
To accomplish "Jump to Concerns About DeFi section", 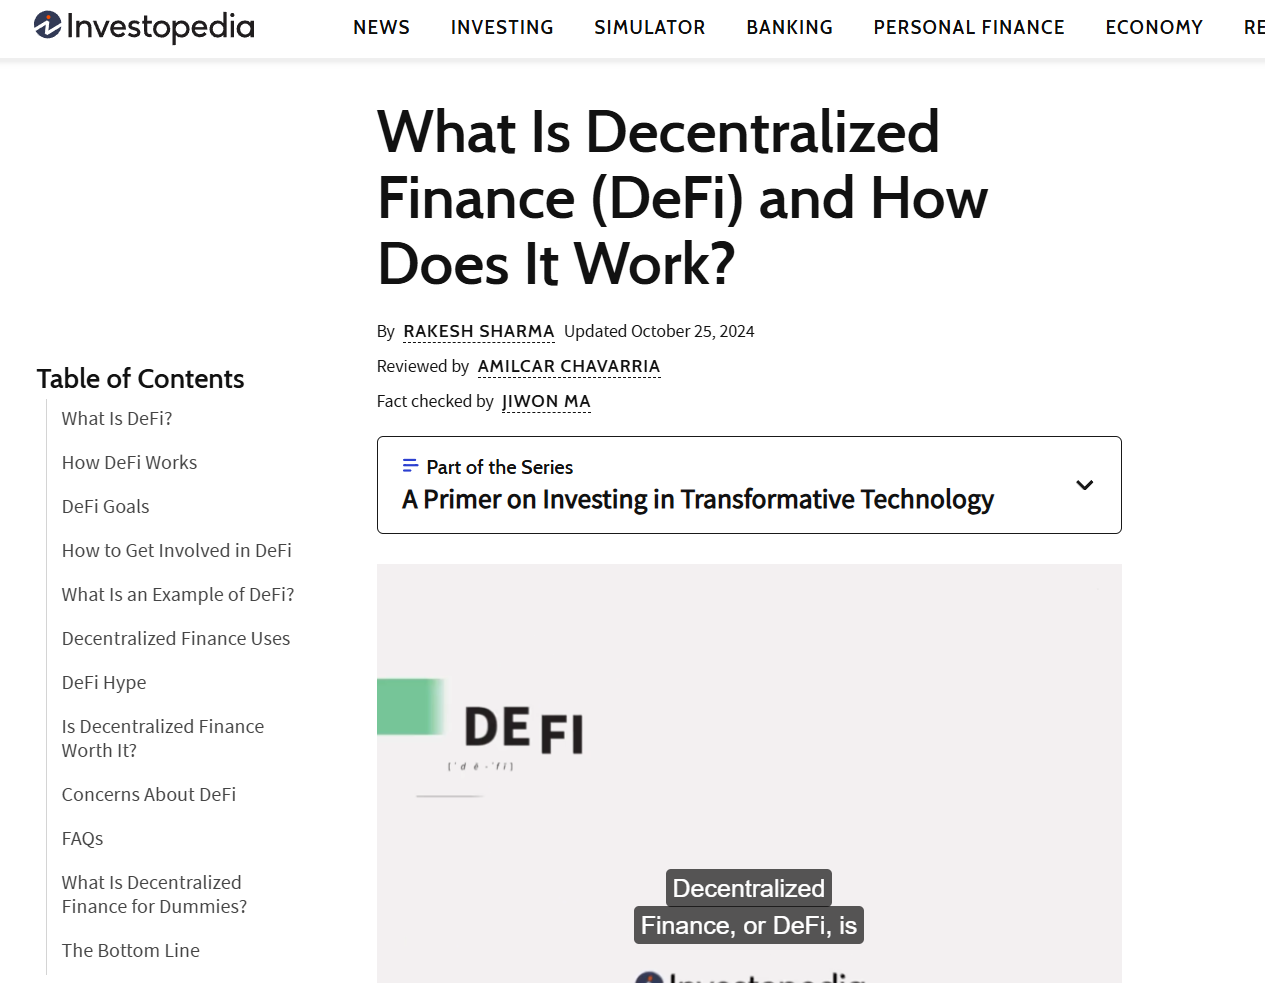I will click(149, 795).
